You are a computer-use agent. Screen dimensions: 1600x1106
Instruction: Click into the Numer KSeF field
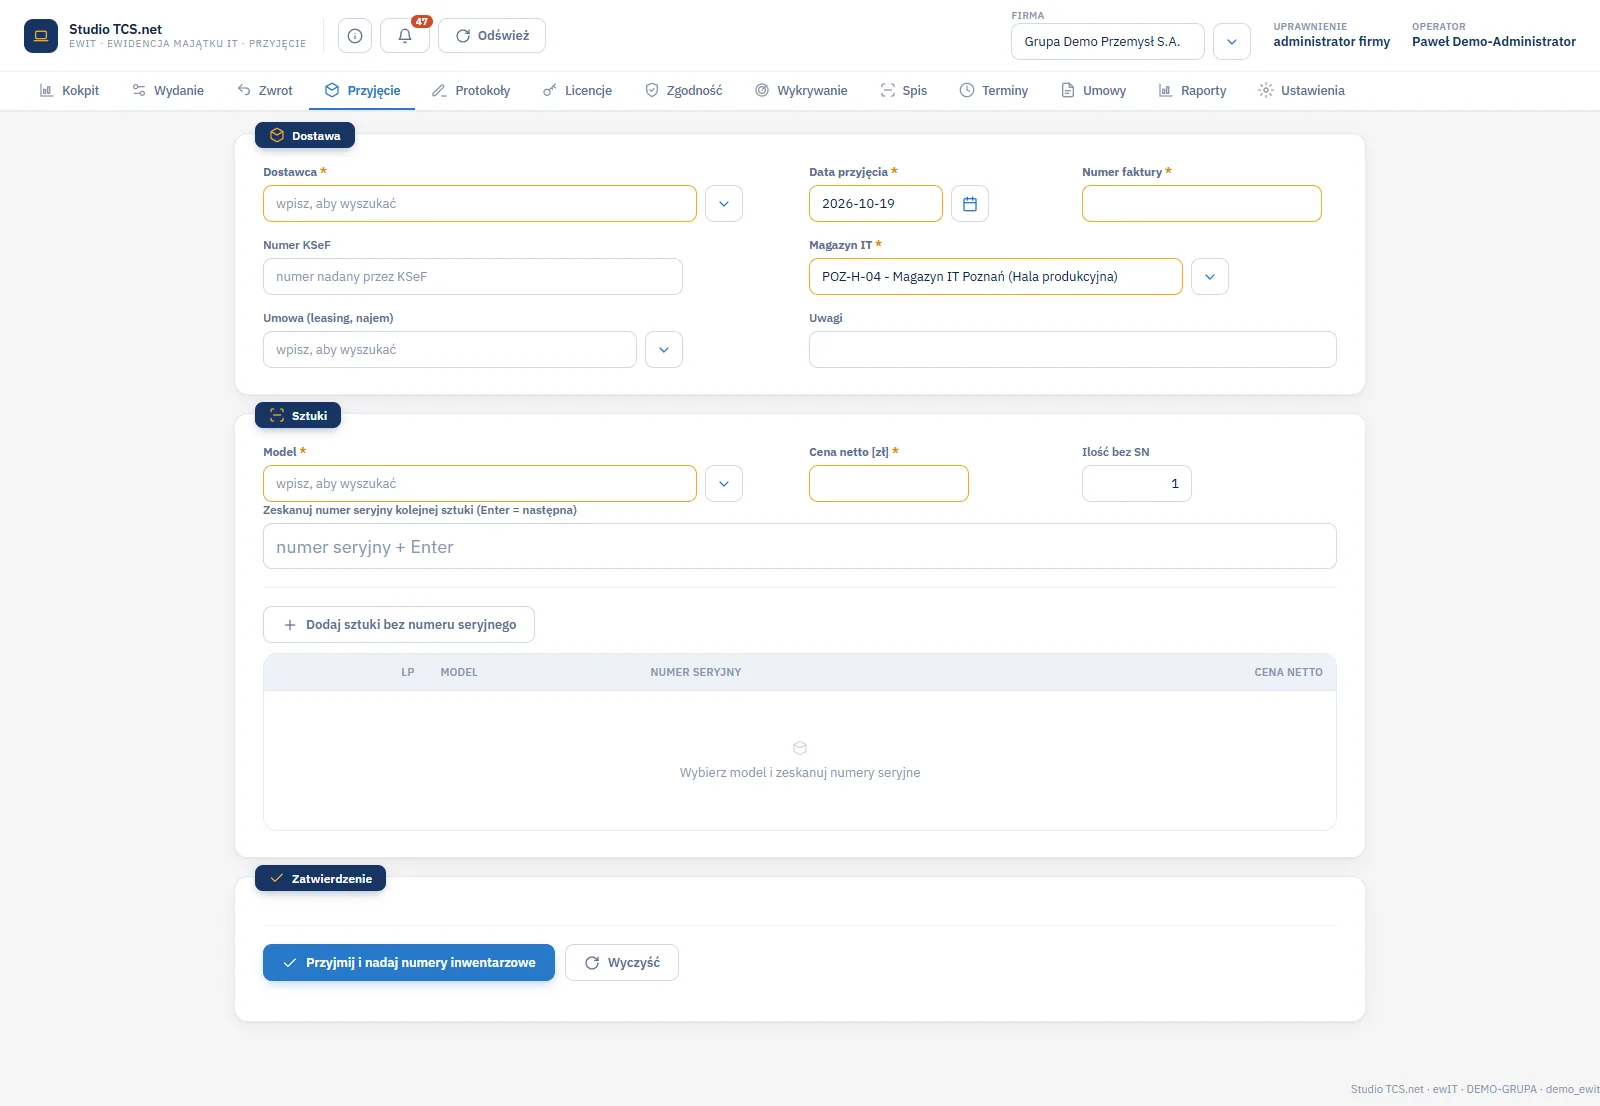coord(473,277)
